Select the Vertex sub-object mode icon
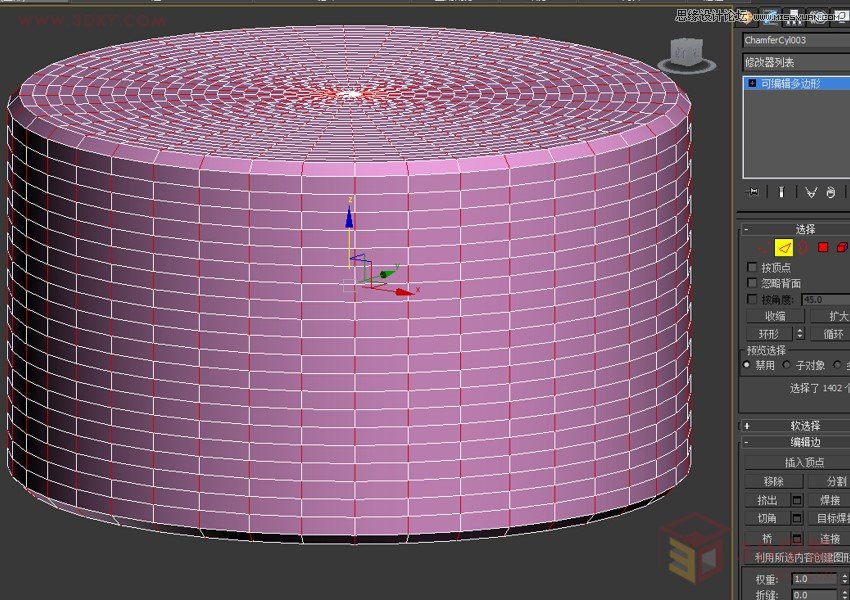Image resolution: width=850 pixels, height=600 pixels. [758, 247]
